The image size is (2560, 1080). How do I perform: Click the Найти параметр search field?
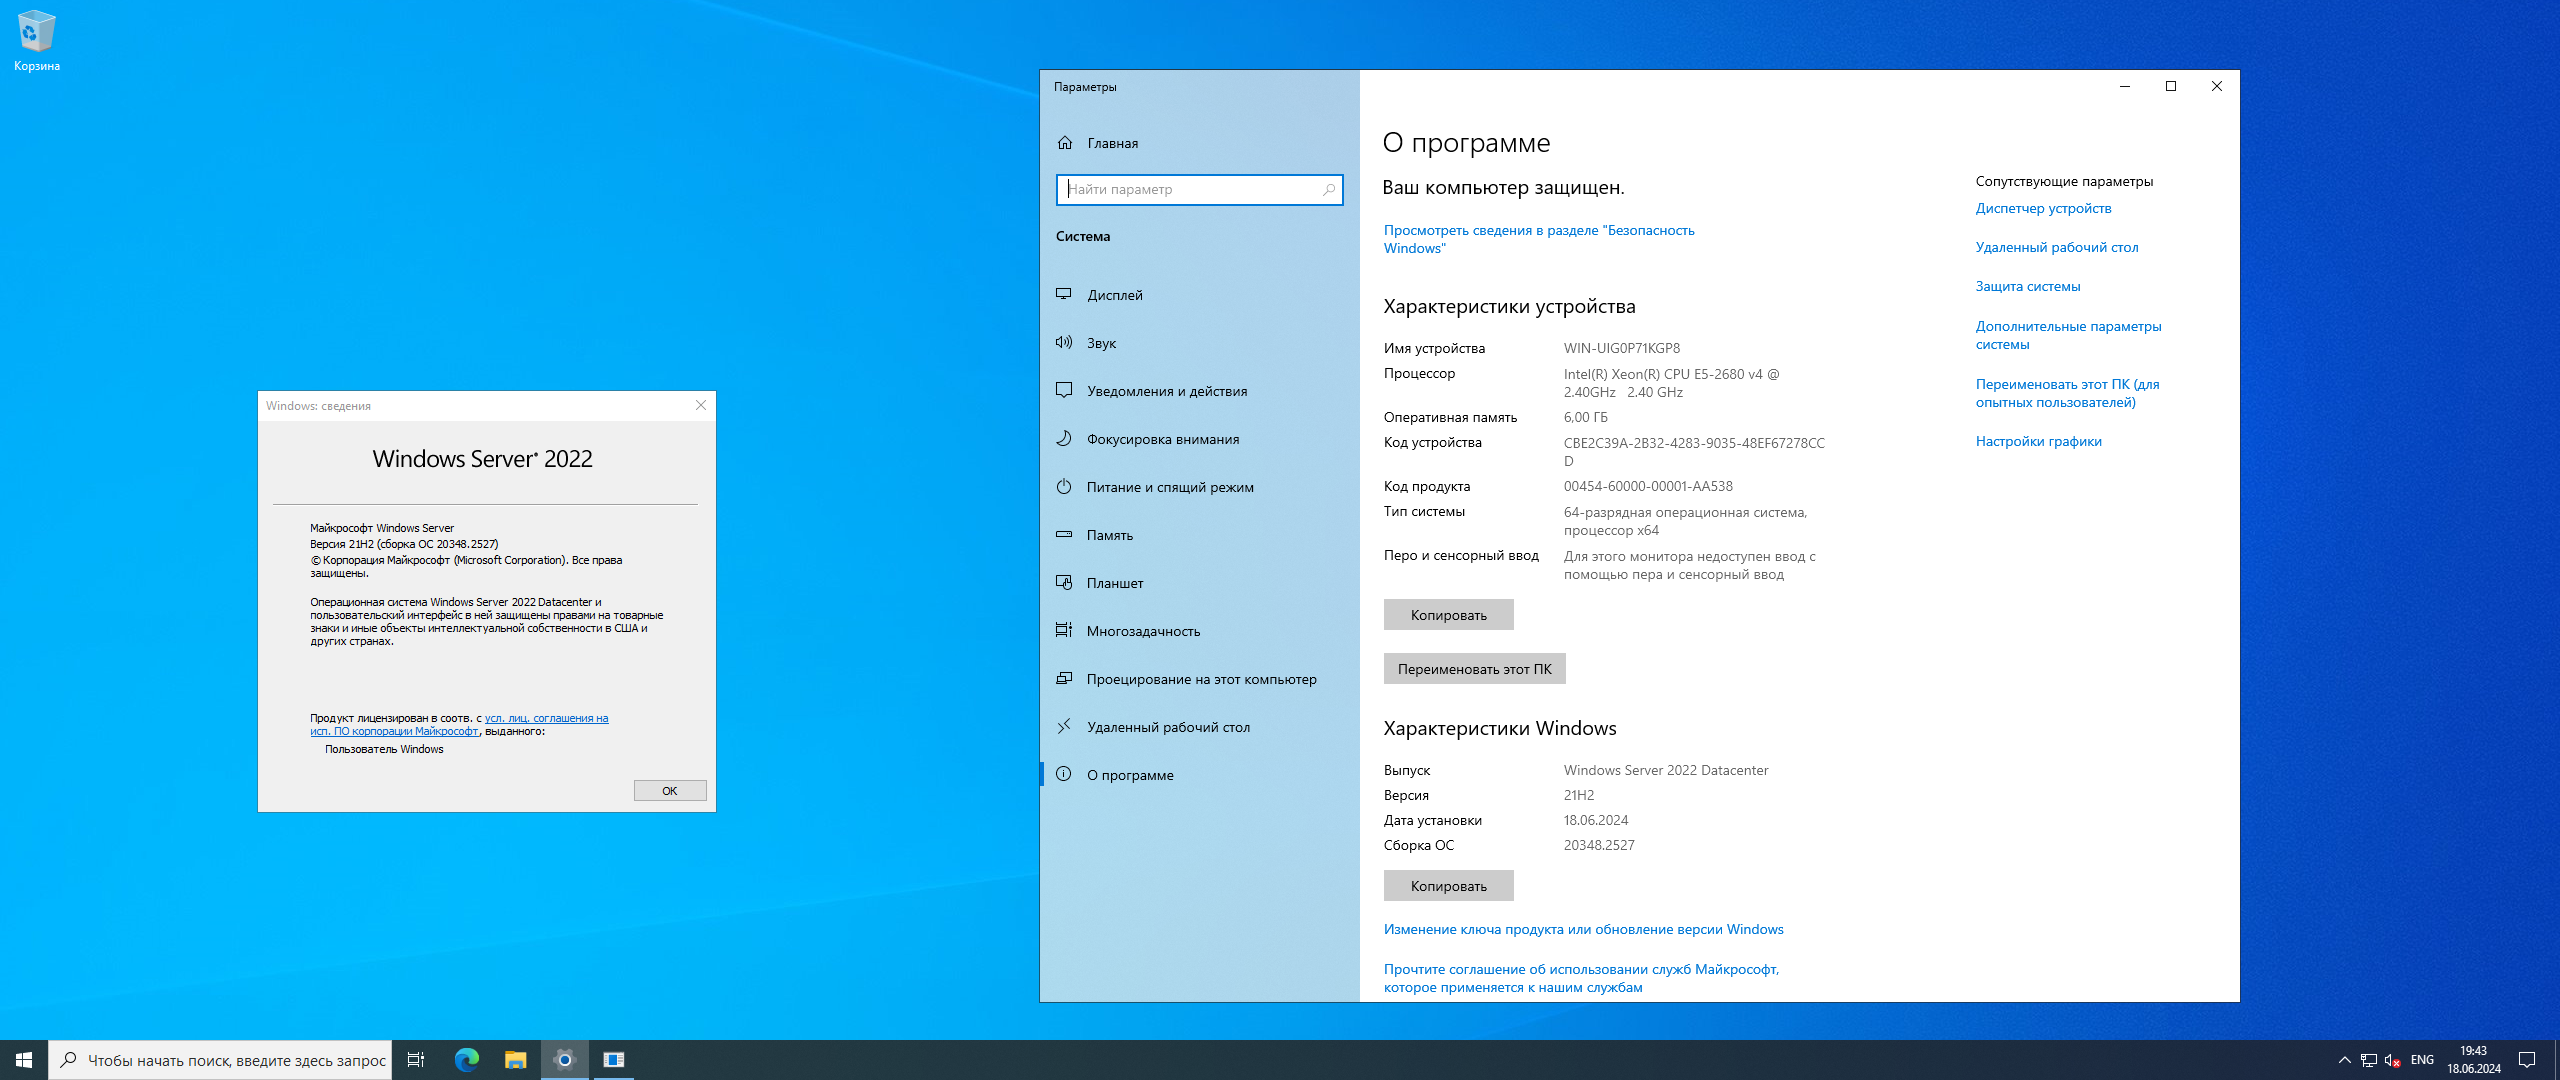point(1190,189)
